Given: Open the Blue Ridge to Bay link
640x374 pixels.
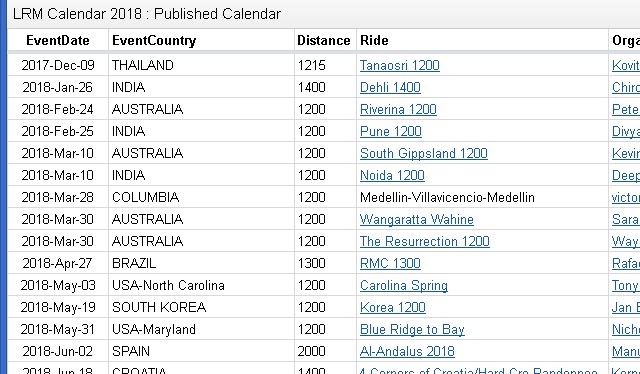Looking at the screenshot, I should click(412, 330).
